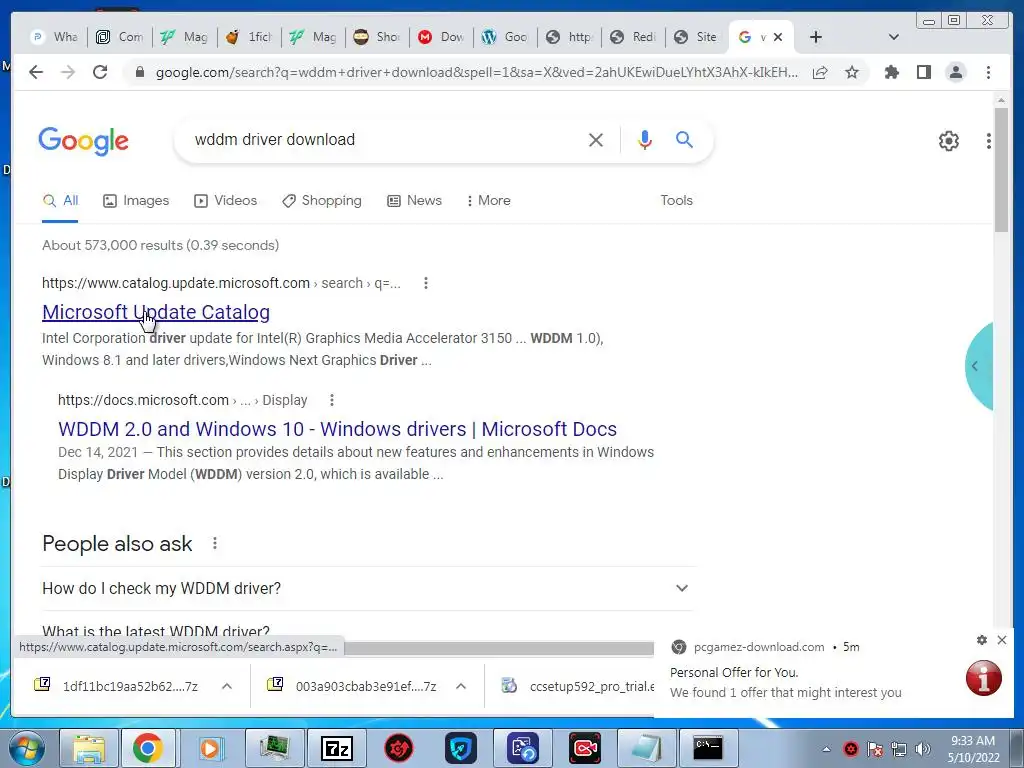This screenshot has width=1024, height=768.
Task: Open Command Prompt taskbar icon
Action: point(708,748)
